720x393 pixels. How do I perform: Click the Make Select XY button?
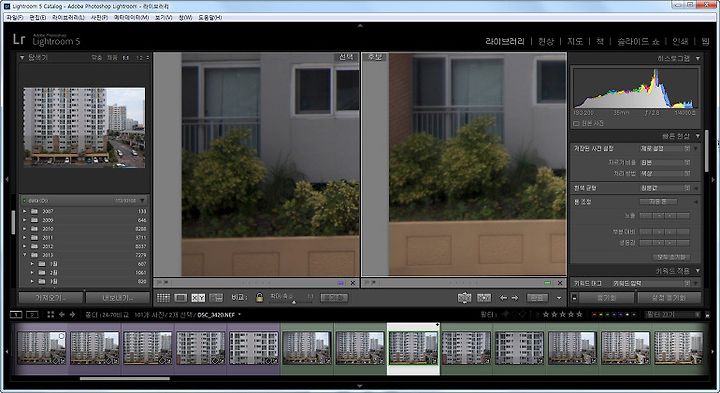[484, 298]
